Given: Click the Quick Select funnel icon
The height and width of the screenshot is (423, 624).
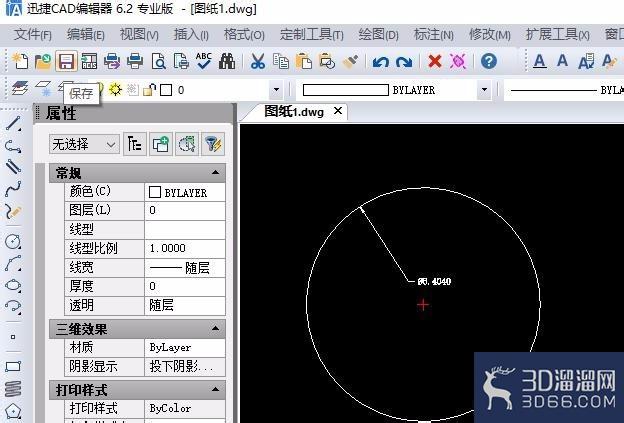Looking at the screenshot, I should click(x=213, y=144).
